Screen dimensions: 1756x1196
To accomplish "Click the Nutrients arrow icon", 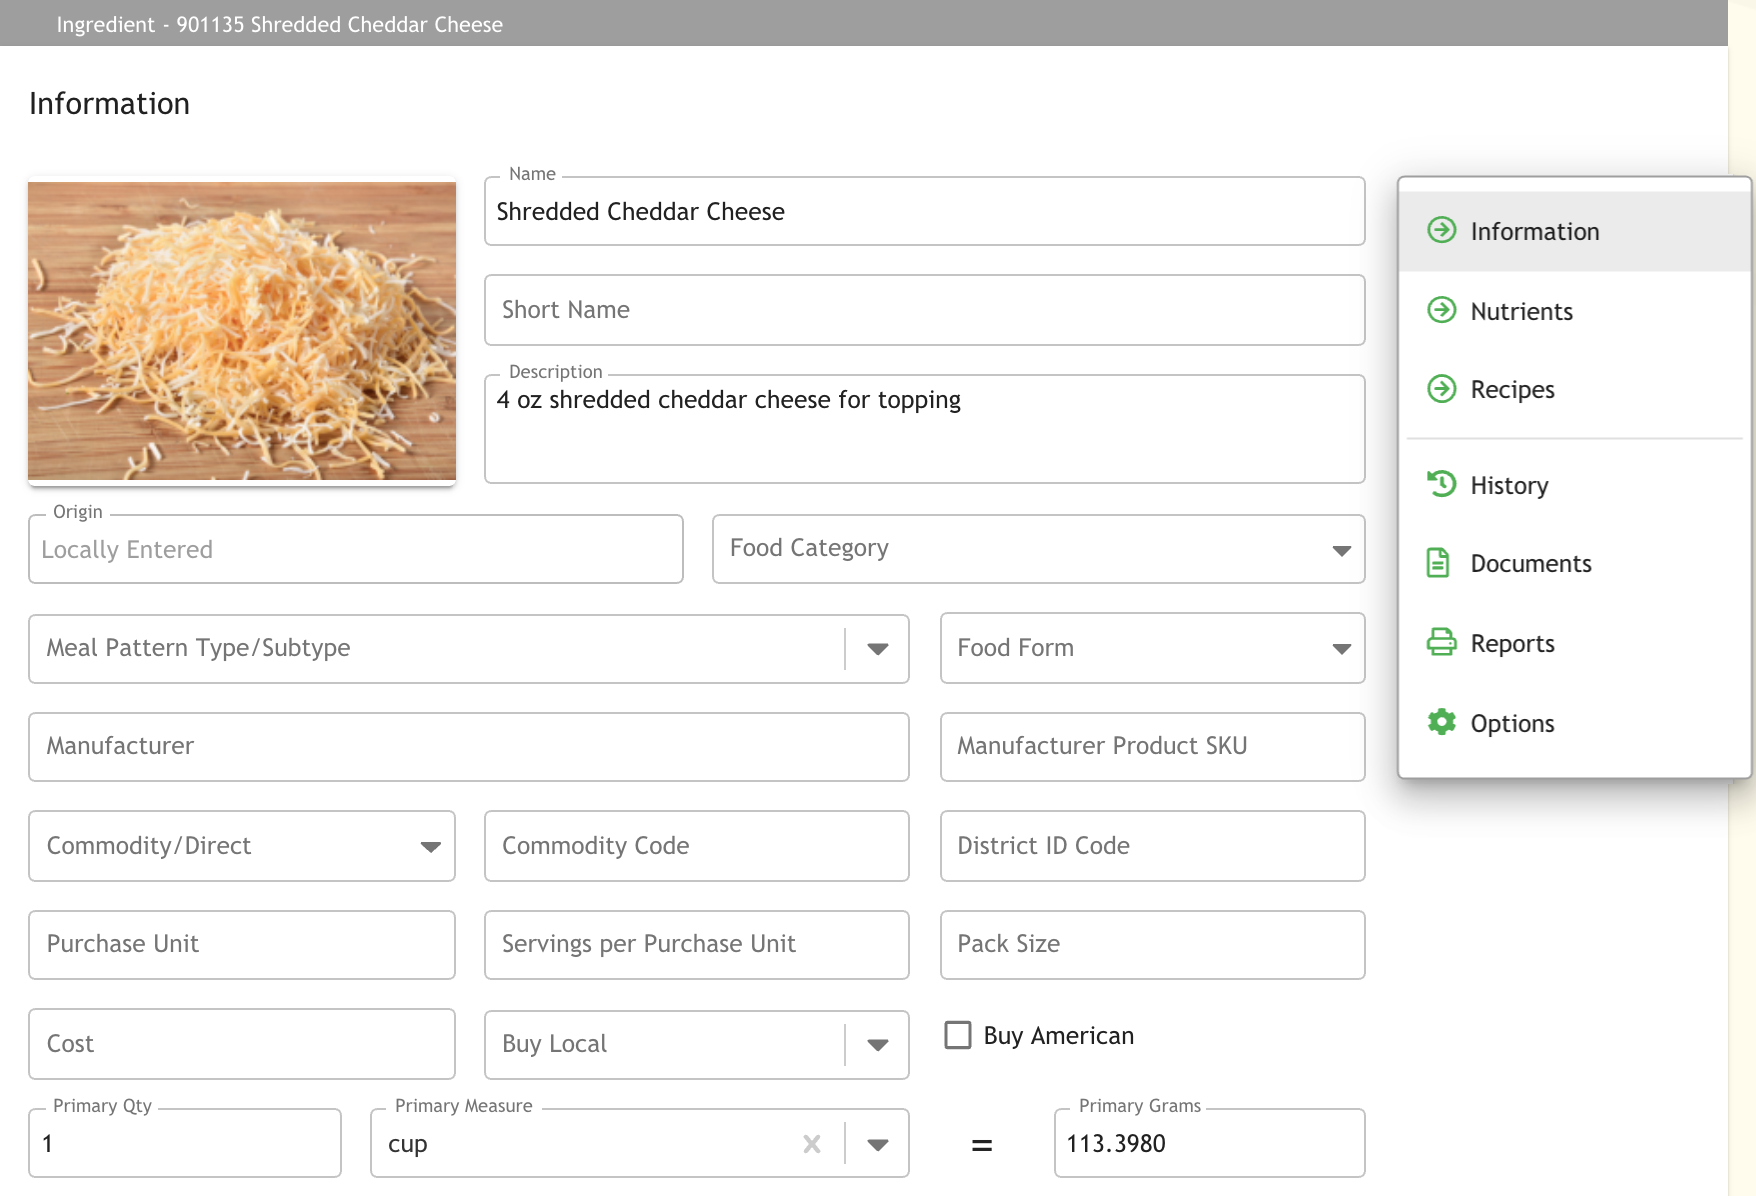I will click(x=1441, y=310).
